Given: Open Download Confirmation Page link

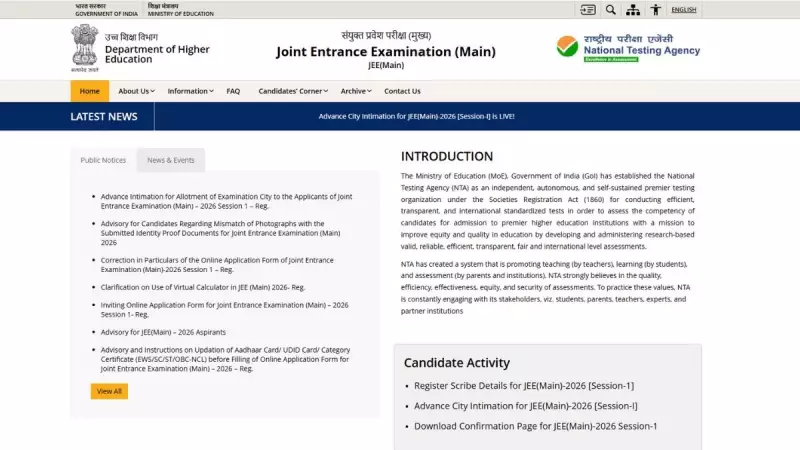Looking at the screenshot, I should click(x=535, y=426).
